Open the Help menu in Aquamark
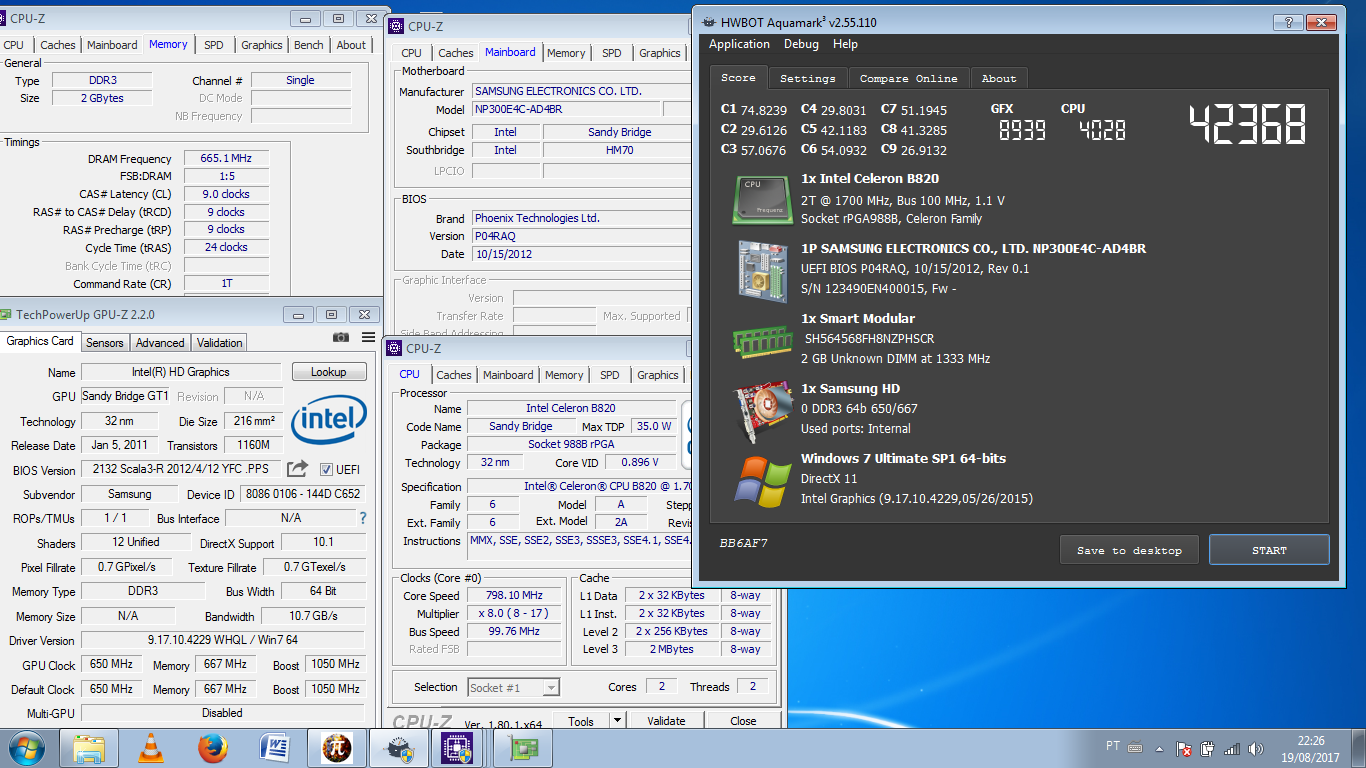The height and width of the screenshot is (768, 1366). pos(845,44)
